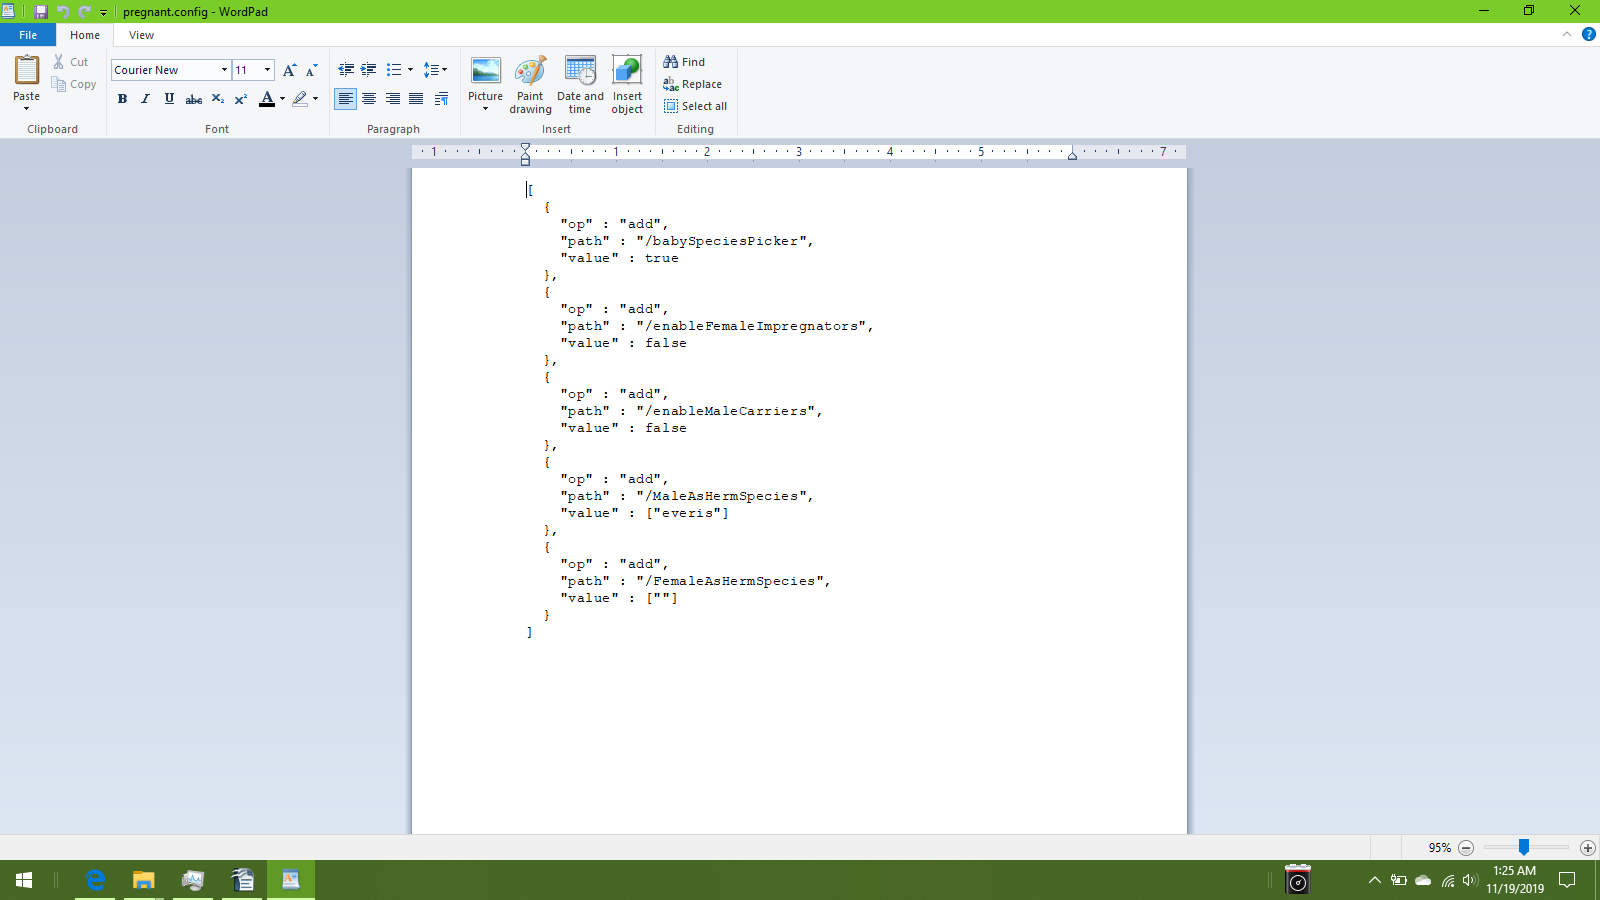Click the Save icon in title bar
This screenshot has width=1600, height=900.
click(x=41, y=12)
